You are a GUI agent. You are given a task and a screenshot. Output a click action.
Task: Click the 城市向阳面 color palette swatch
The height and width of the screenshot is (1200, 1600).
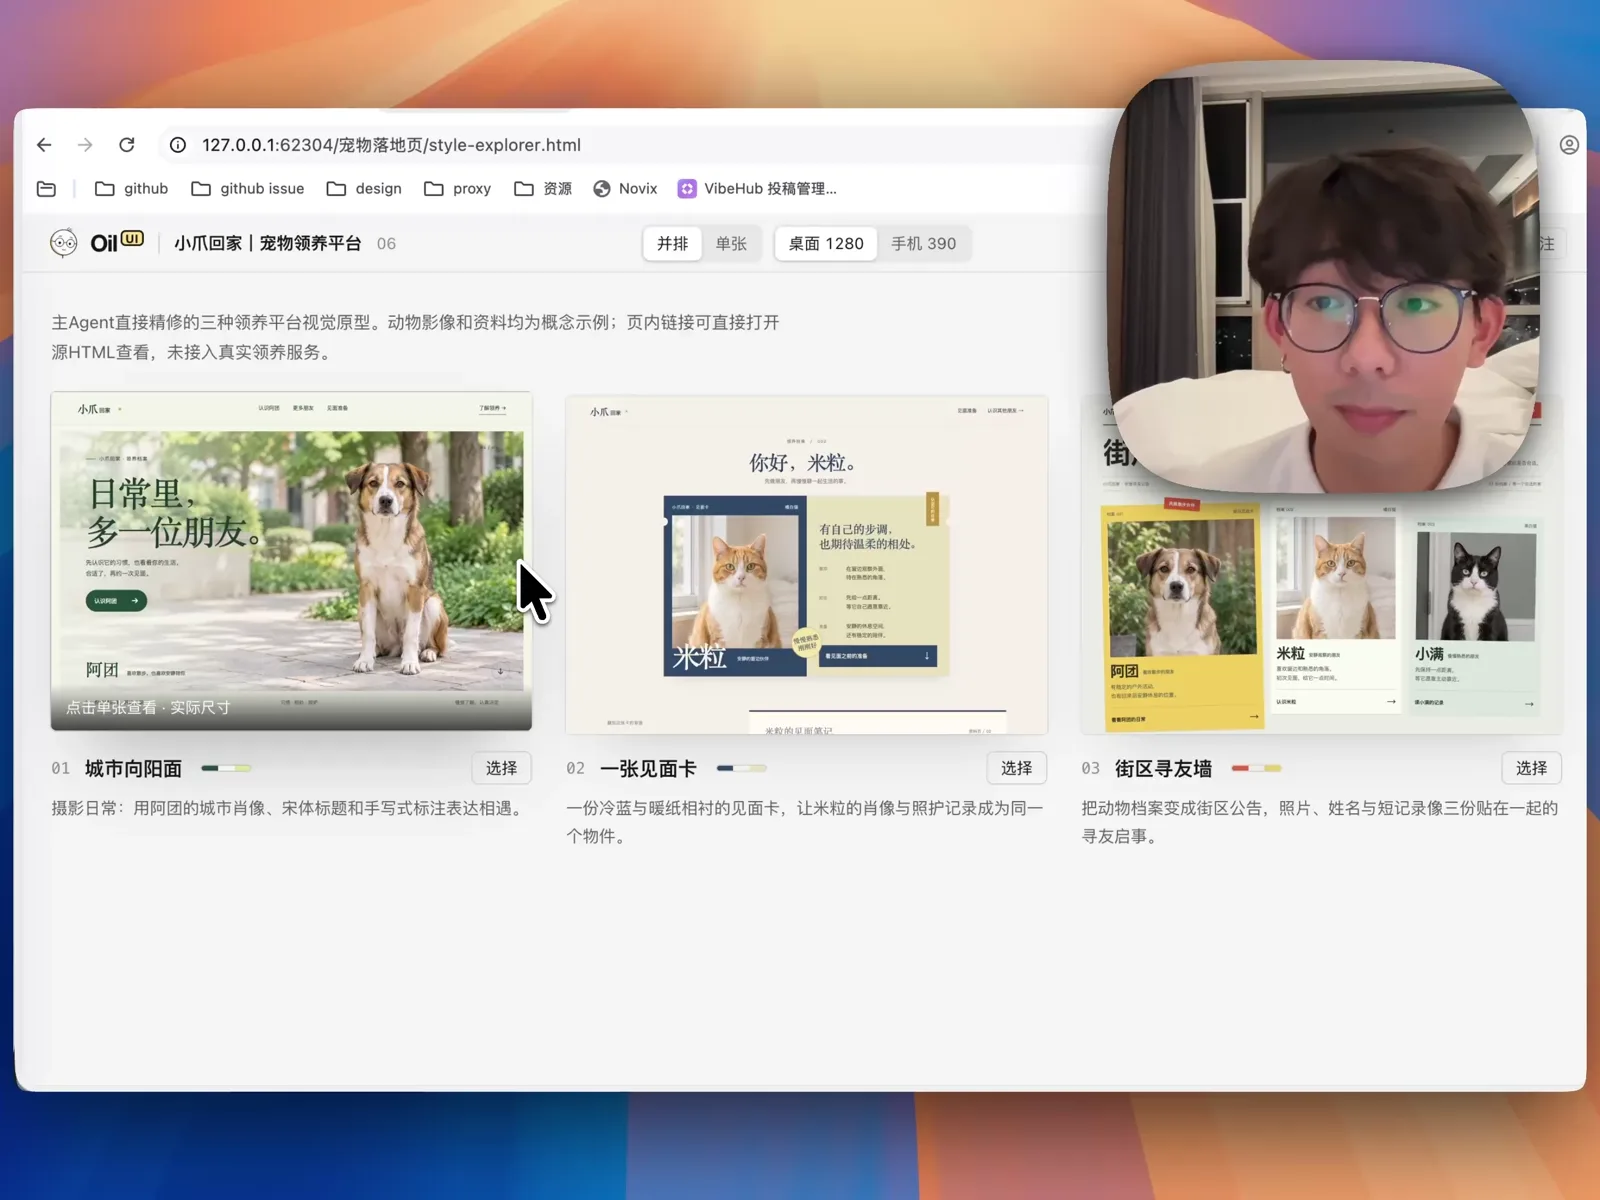pyautogui.click(x=227, y=768)
